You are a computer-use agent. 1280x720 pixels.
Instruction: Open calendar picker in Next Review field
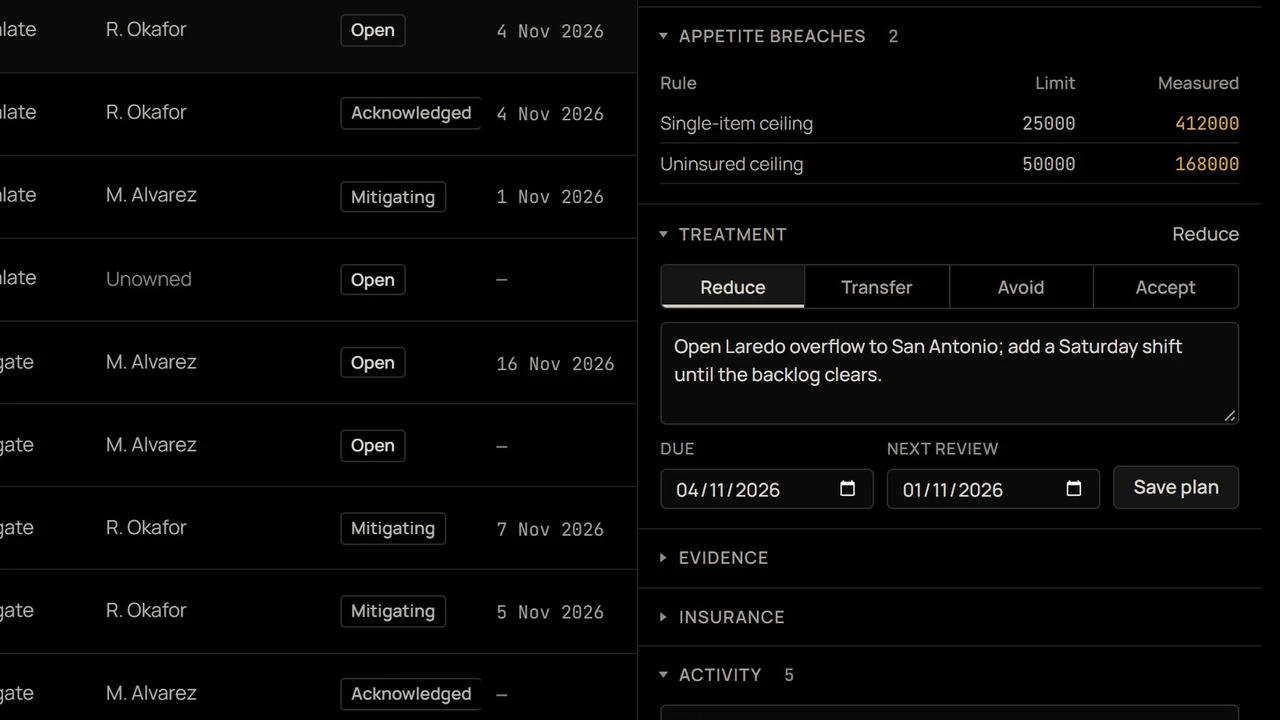[1074, 489]
